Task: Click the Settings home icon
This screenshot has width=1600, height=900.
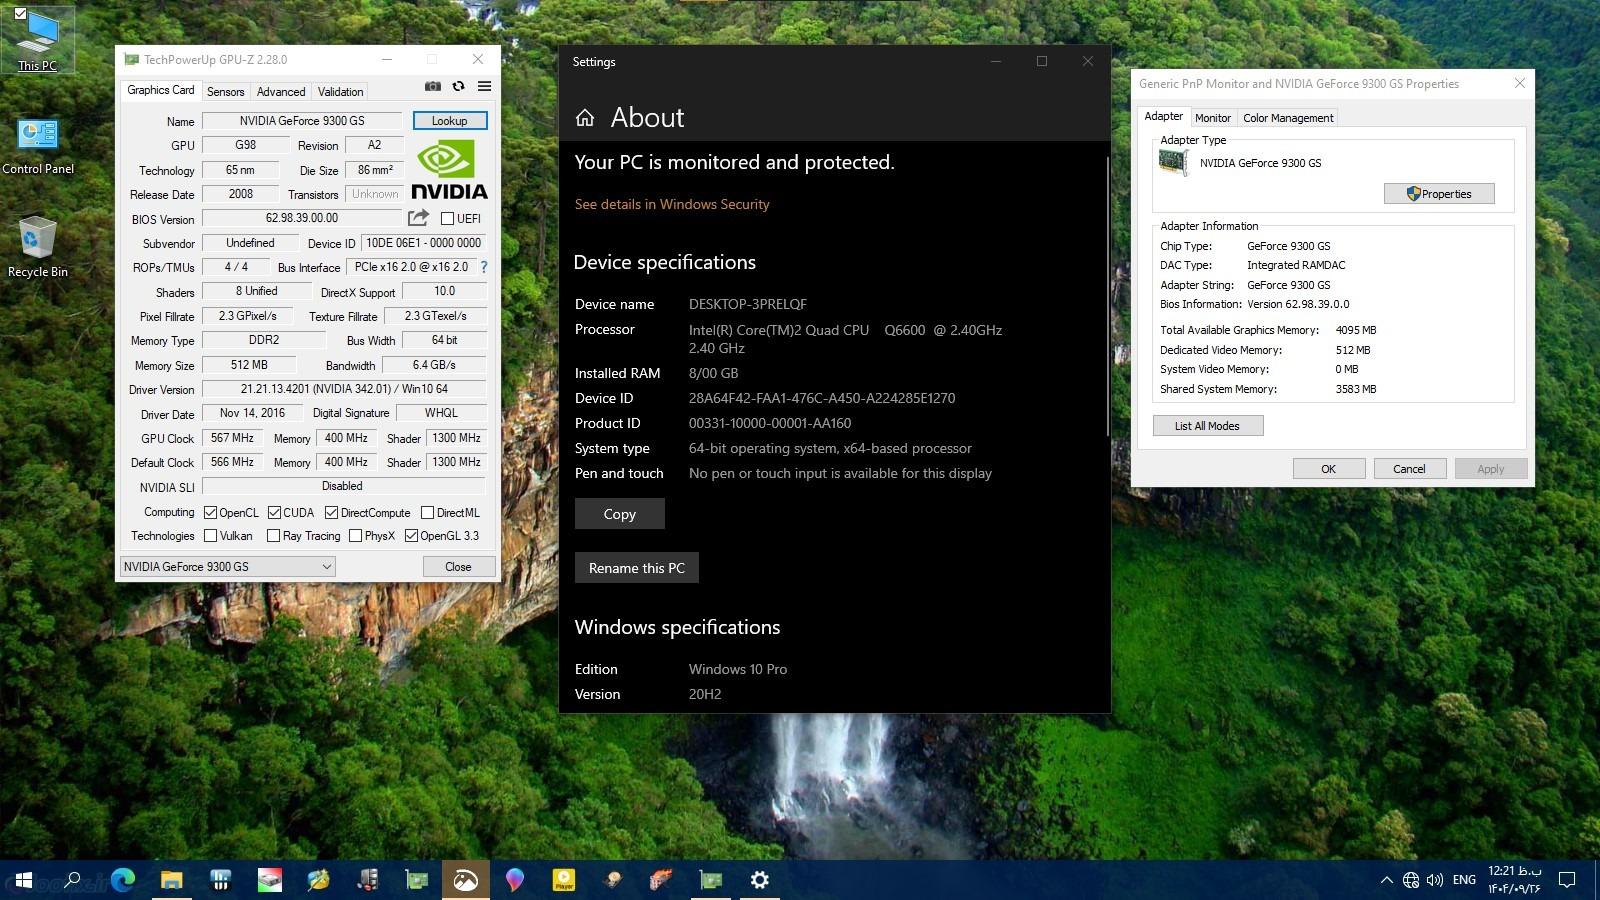Action: pos(585,118)
